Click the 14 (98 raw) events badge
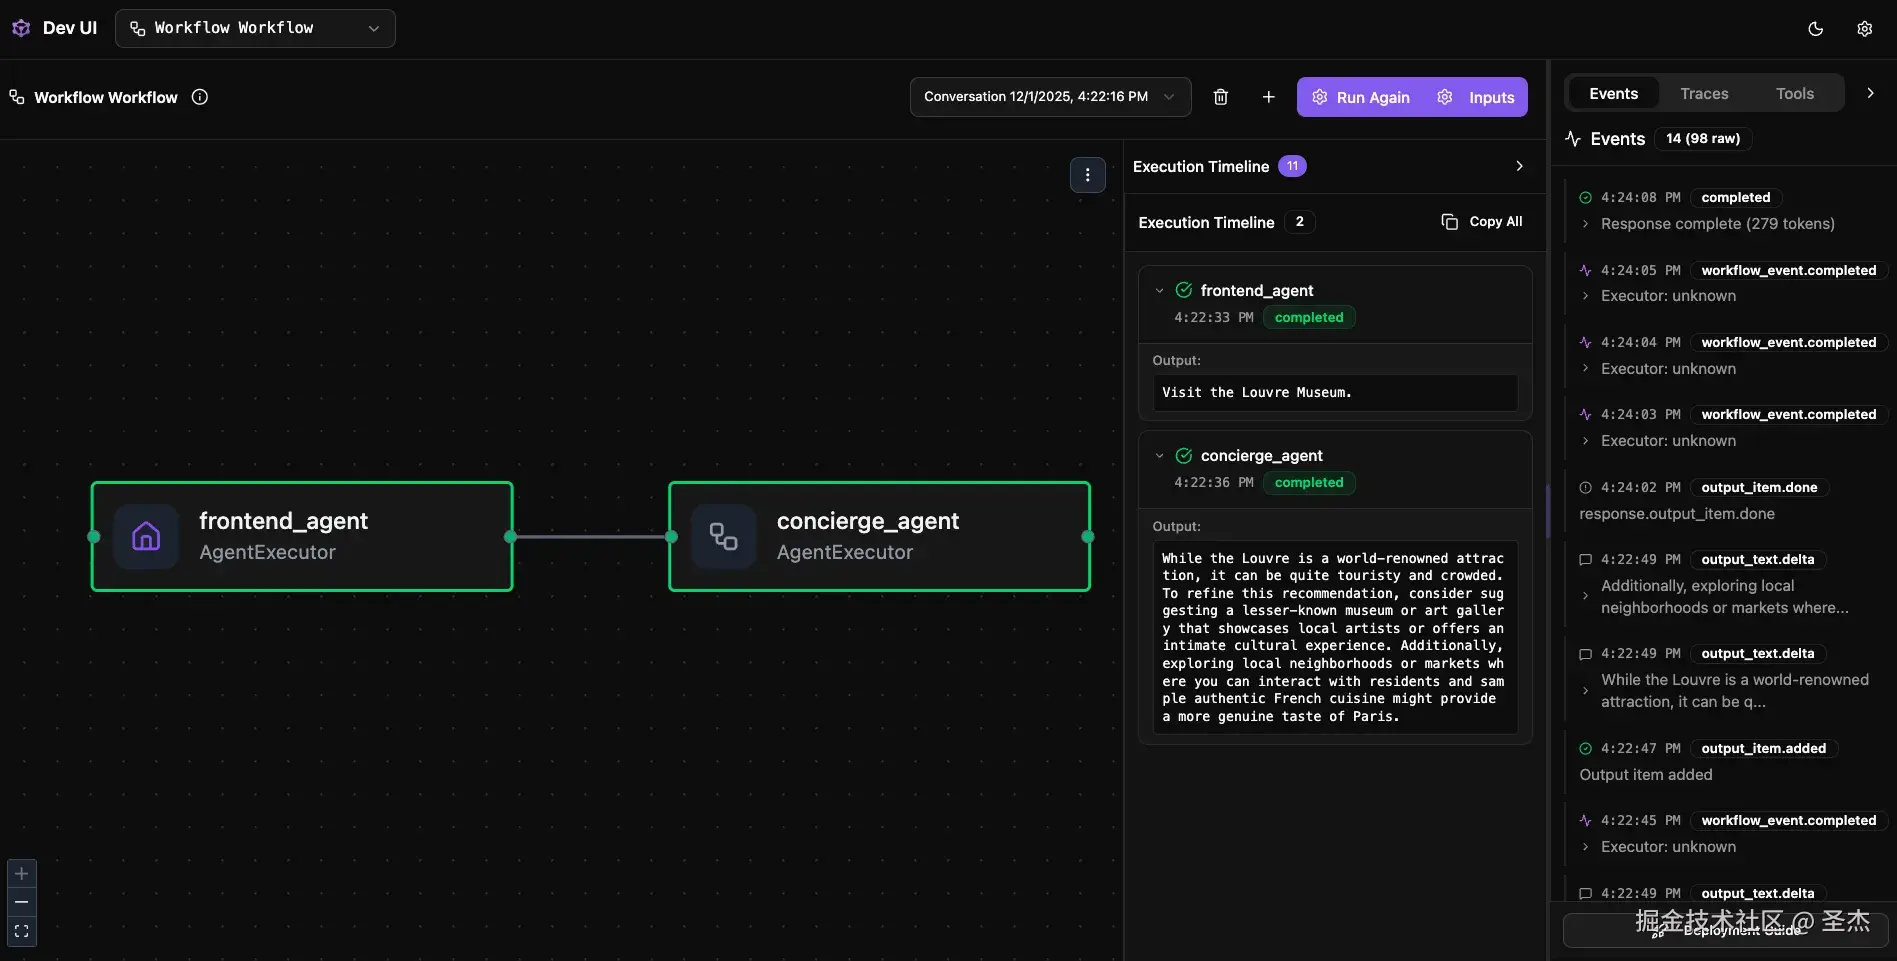 (1703, 139)
